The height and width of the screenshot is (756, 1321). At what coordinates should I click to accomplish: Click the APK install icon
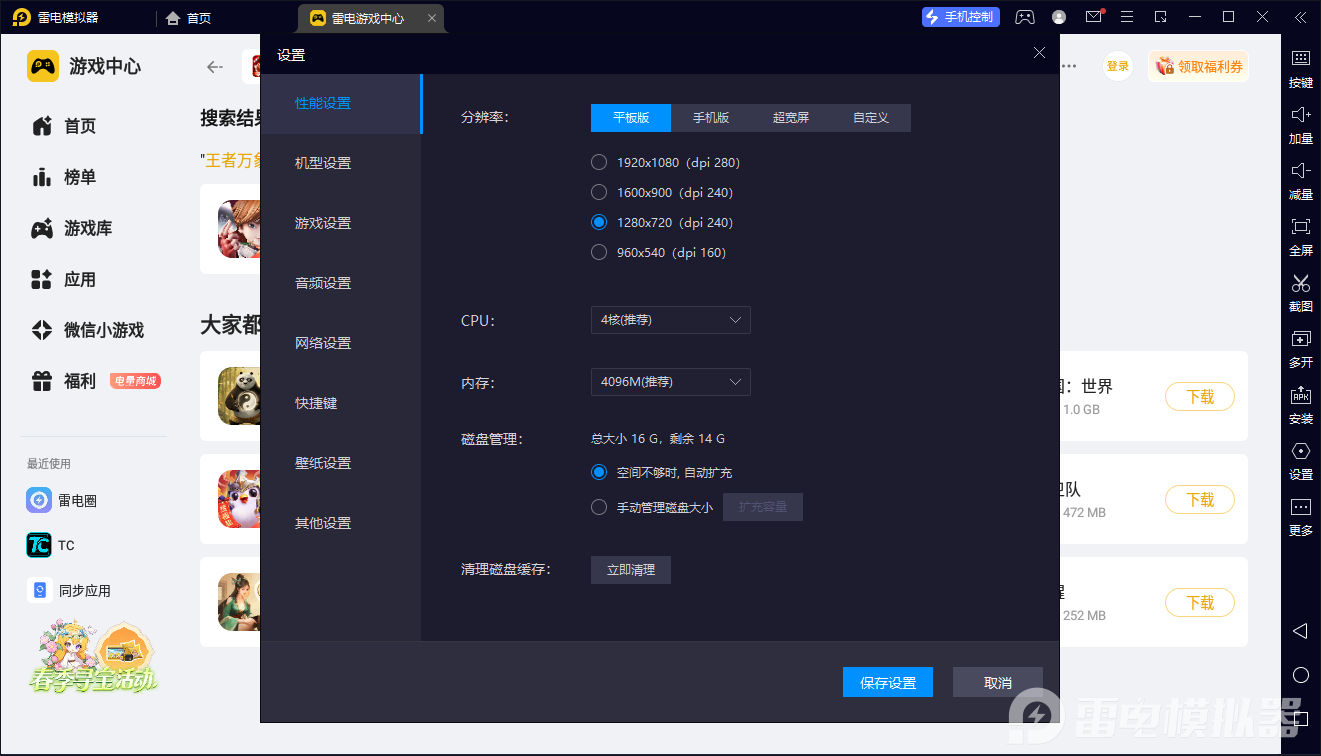[1300, 396]
